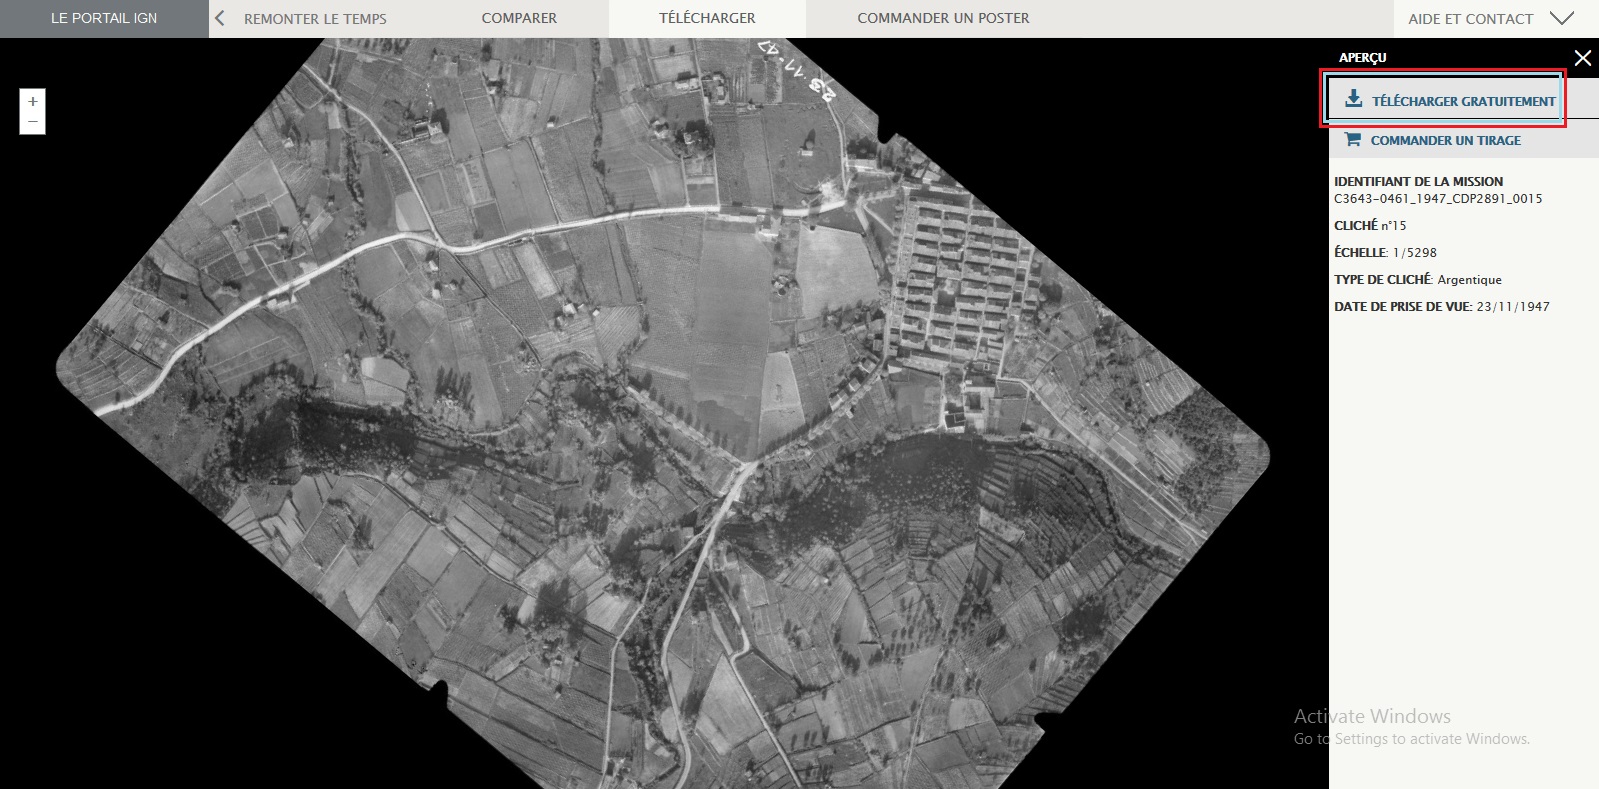Zoom in with the plus button
1599x789 pixels.
tap(33, 101)
